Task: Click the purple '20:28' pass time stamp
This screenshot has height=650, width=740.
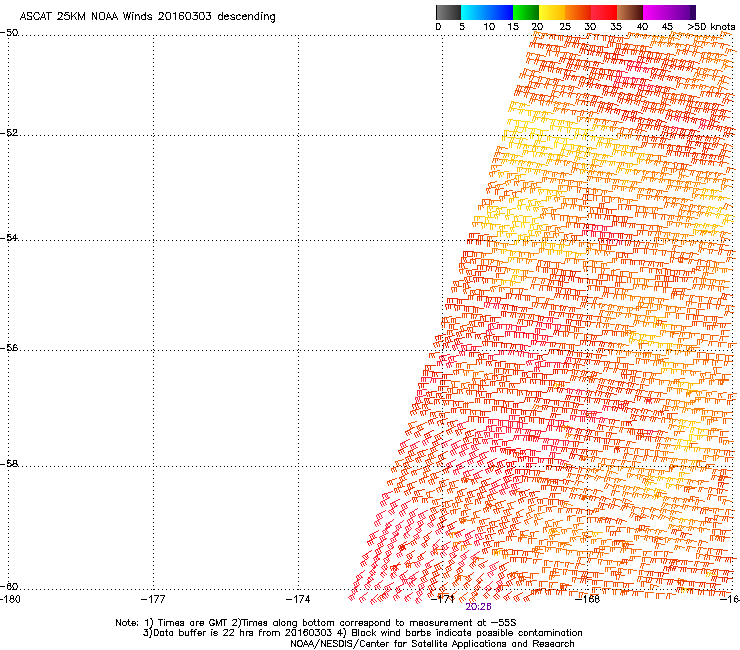Action: [478, 607]
